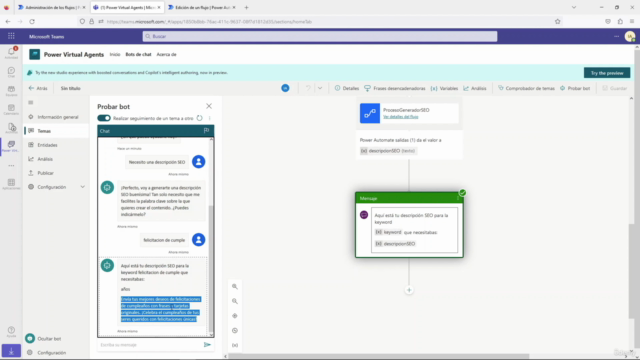Viewport: 640px width, 360px height.
Task: Run Comprobador de temas
Action: tap(526, 88)
